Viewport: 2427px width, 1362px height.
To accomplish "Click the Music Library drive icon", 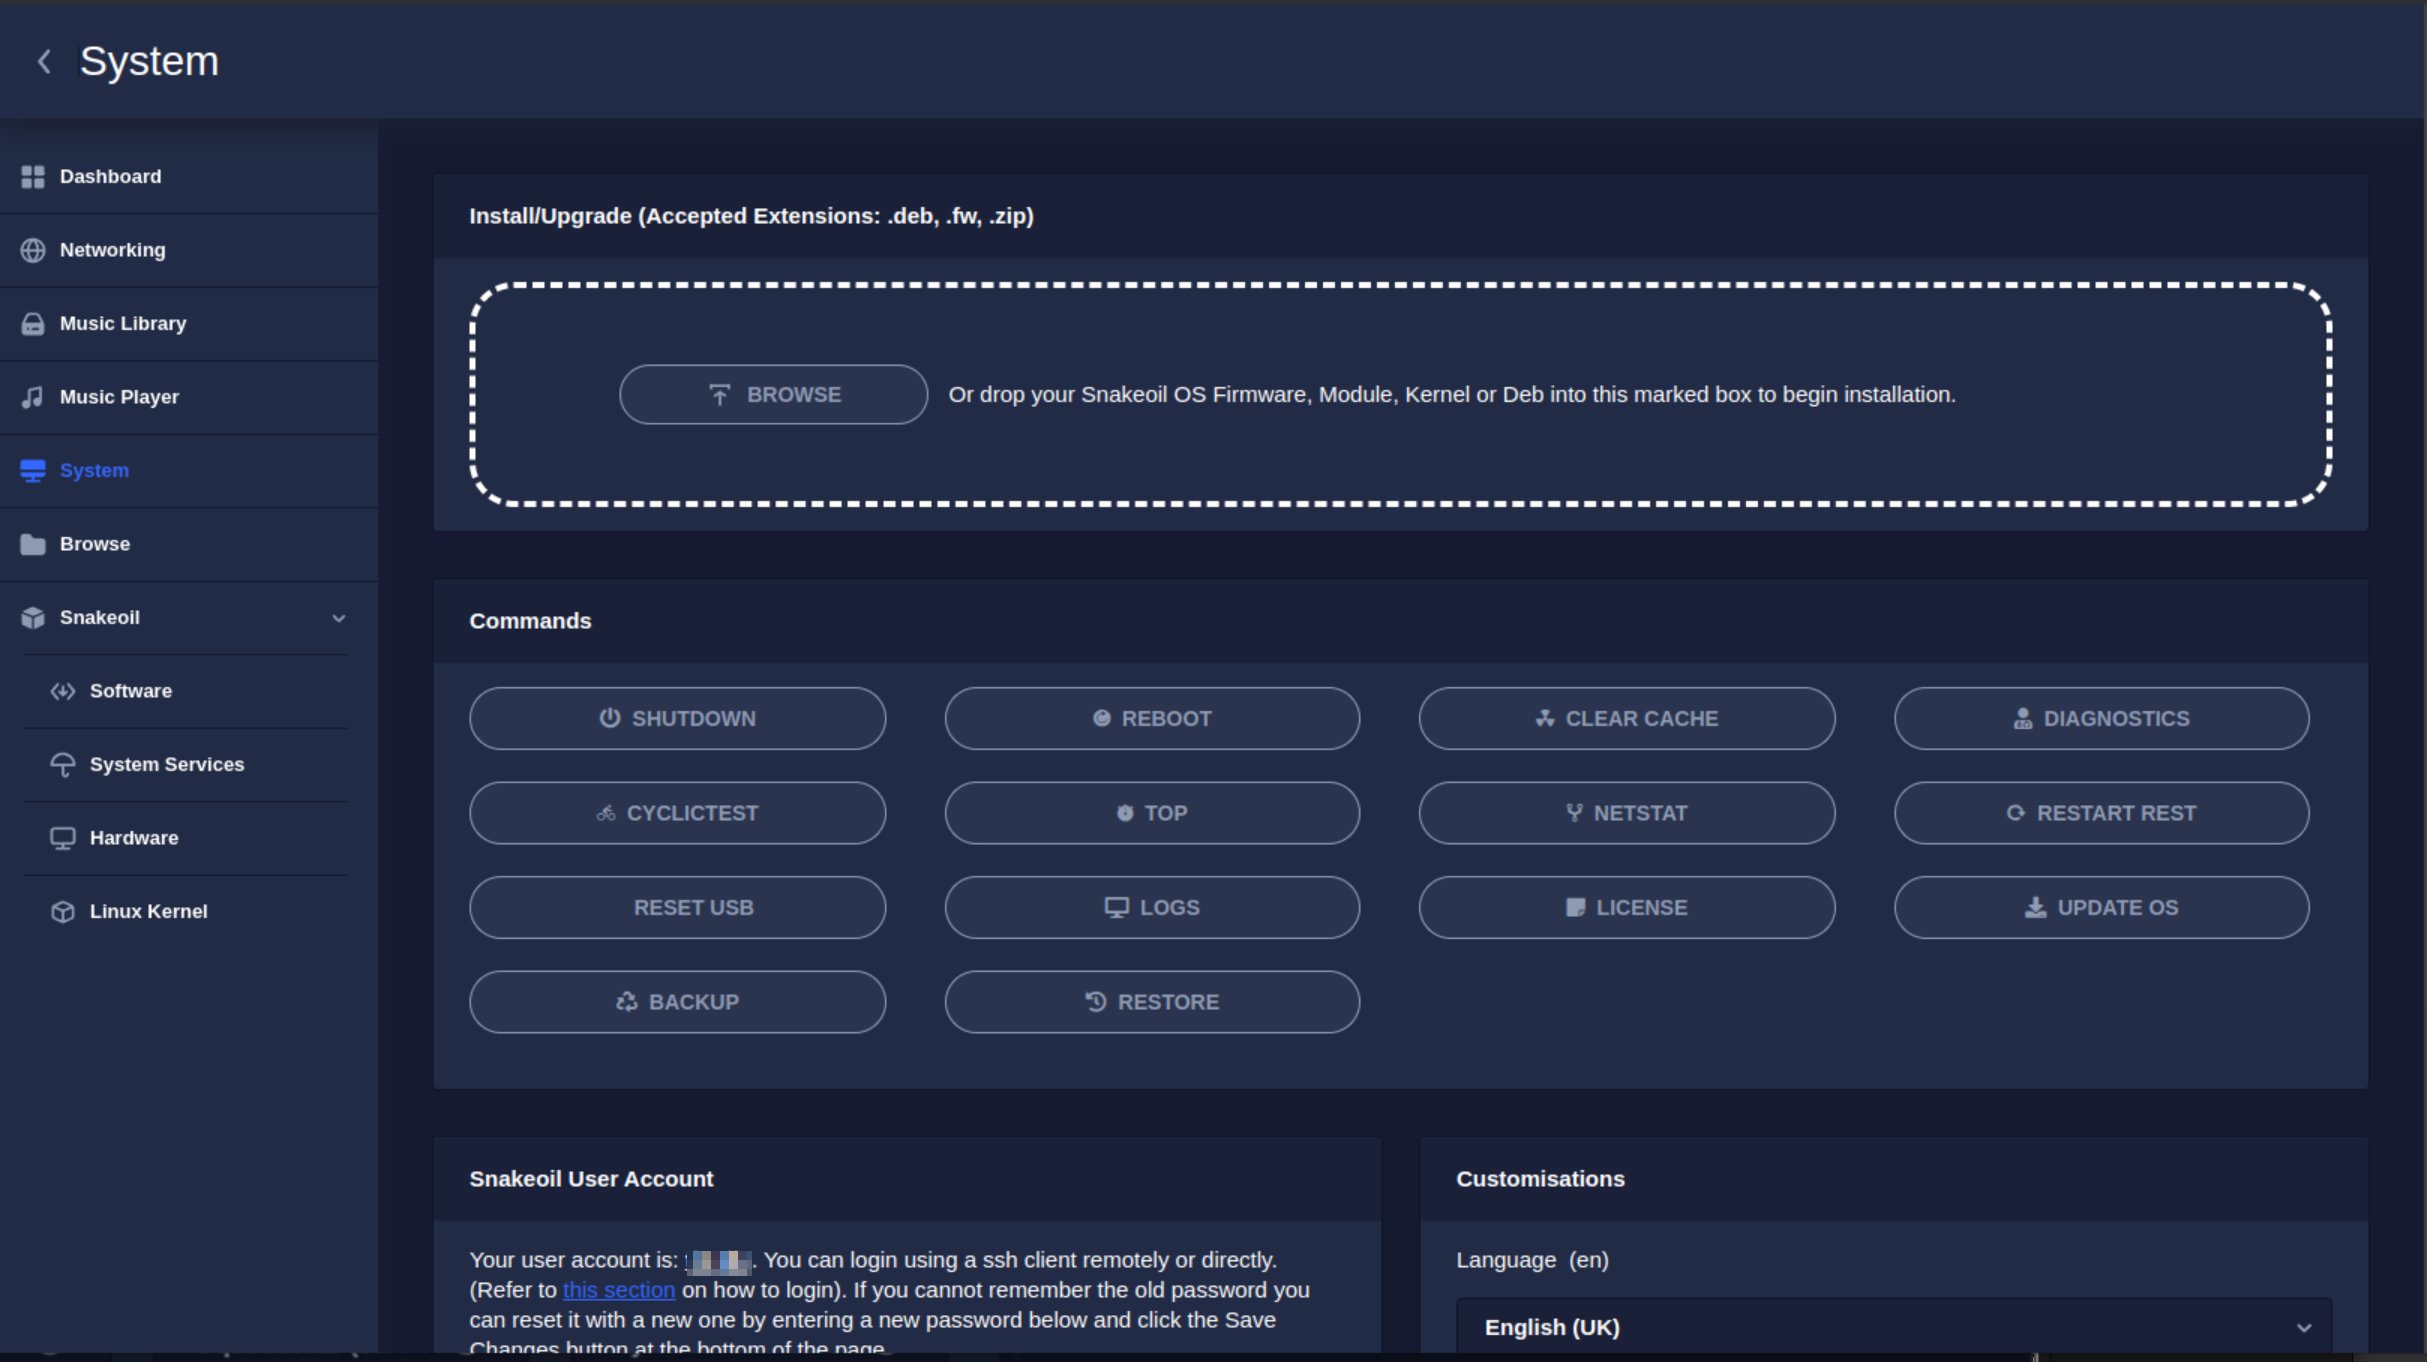I will (x=33, y=324).
